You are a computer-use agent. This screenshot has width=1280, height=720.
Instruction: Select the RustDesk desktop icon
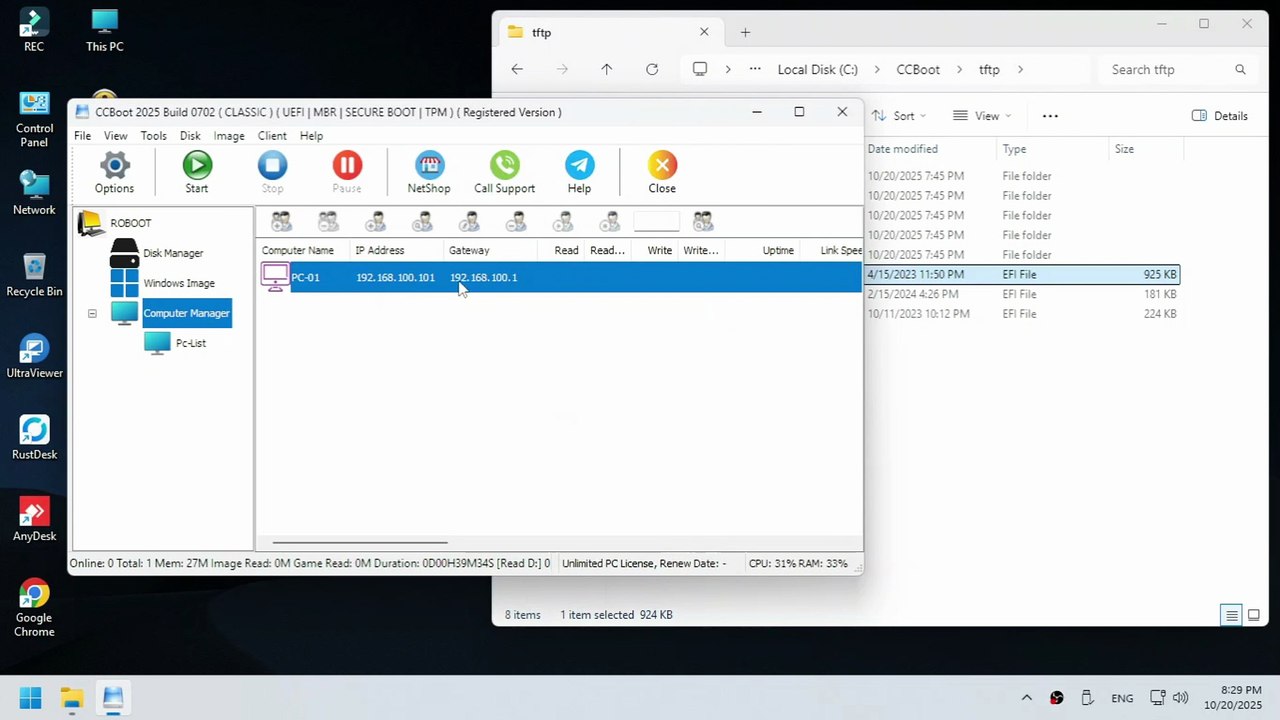click(35, 438)
